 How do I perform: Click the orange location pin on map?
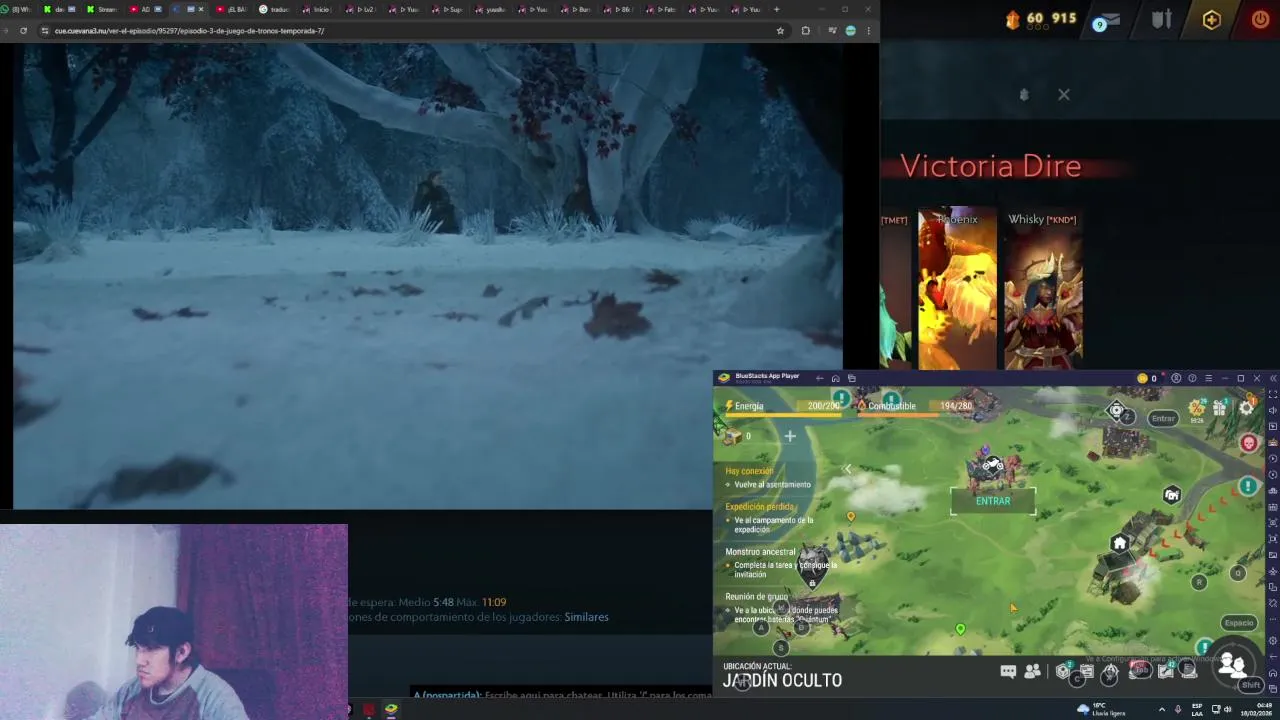coord(851,517)
